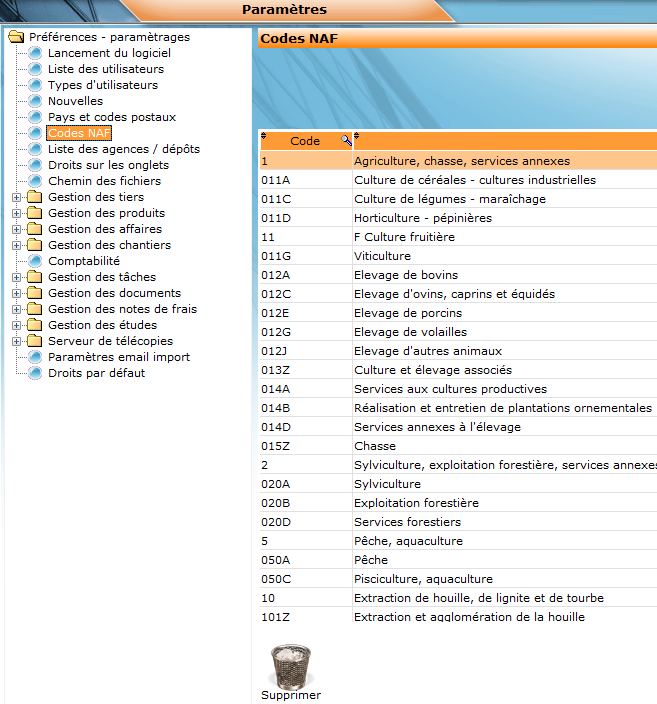Select the row with code 011A
The image size is (657, 704).
pos(458,180)
